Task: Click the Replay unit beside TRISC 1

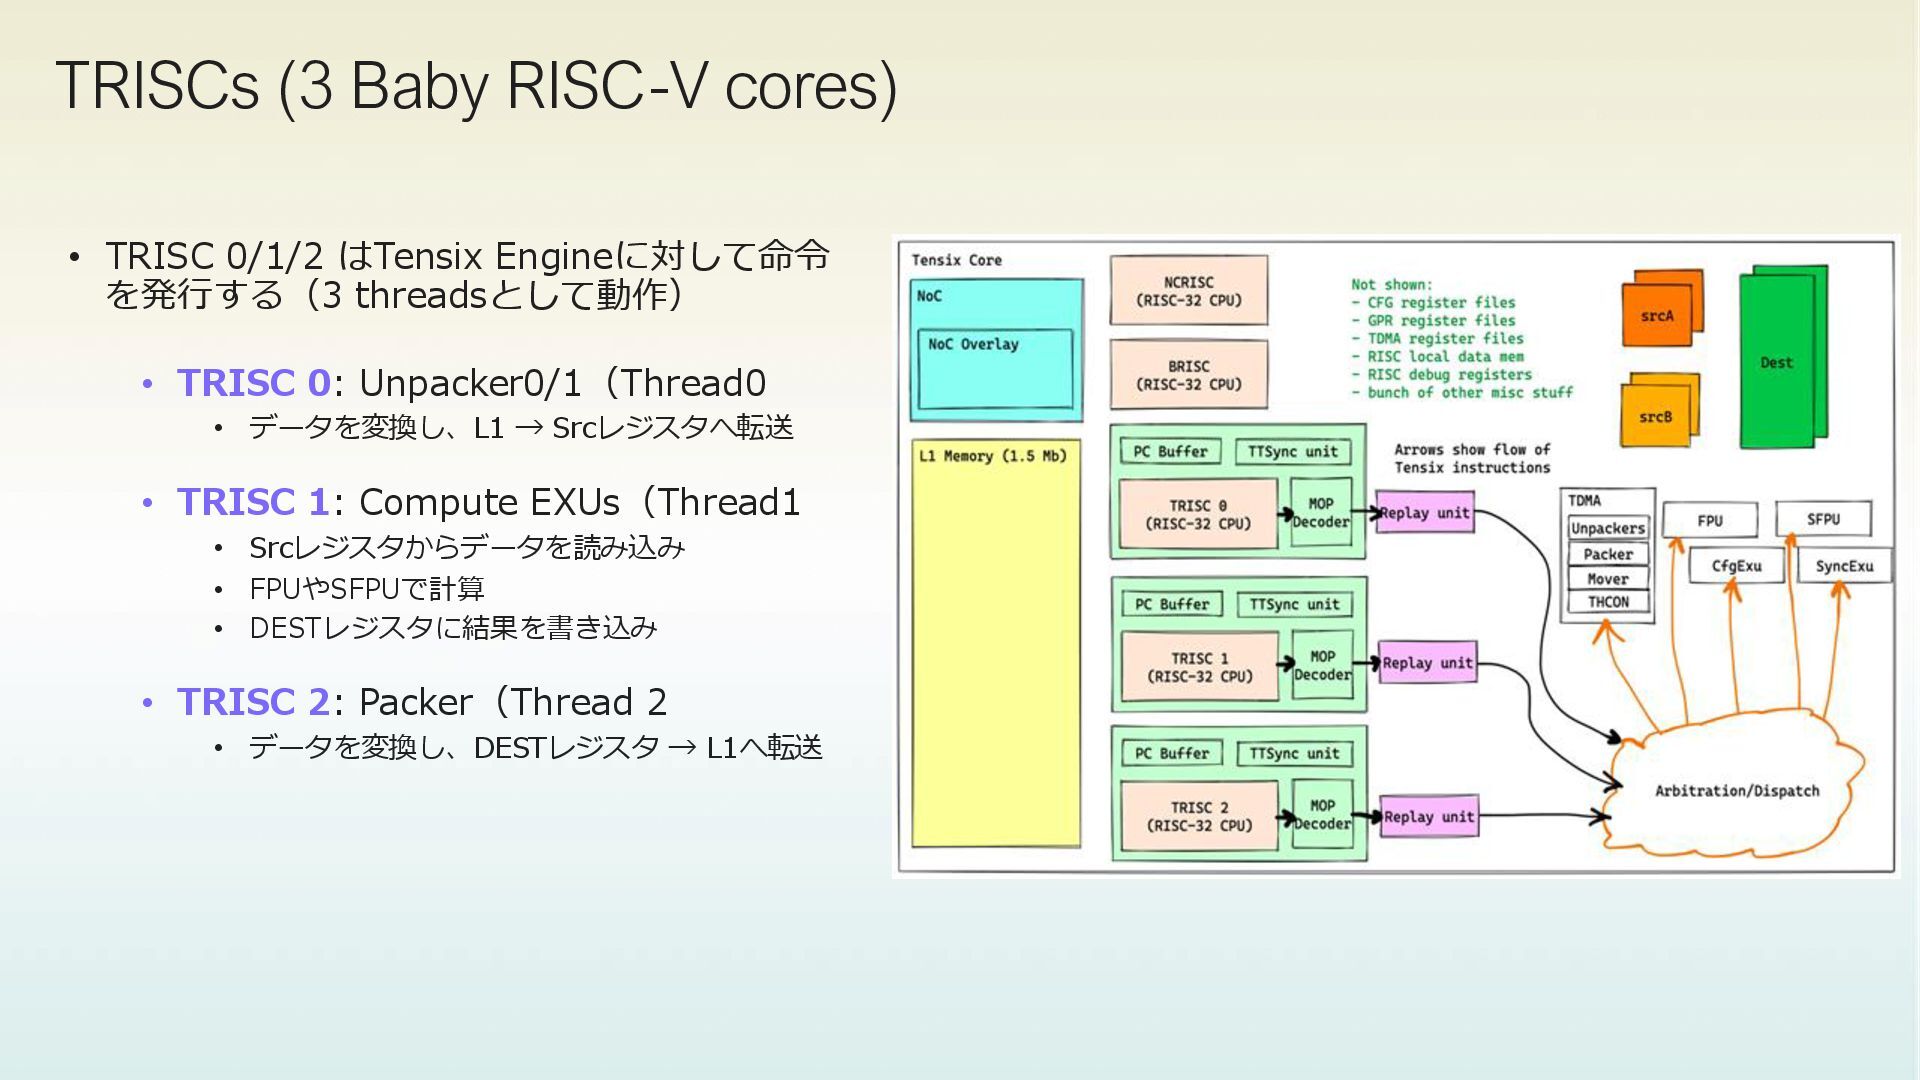Action: coord(1427,663)
